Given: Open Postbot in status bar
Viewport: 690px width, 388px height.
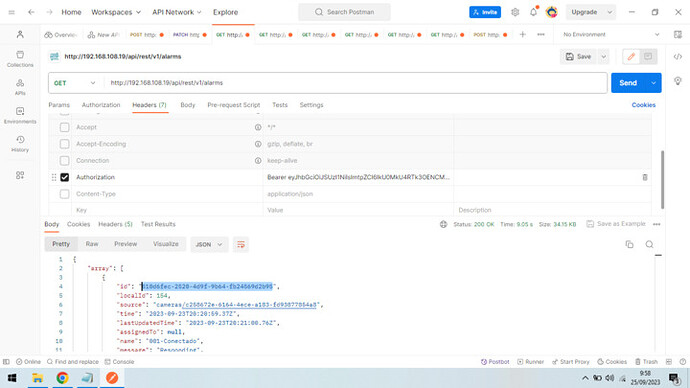Looking at the screenshot, I should coord(495,362).
